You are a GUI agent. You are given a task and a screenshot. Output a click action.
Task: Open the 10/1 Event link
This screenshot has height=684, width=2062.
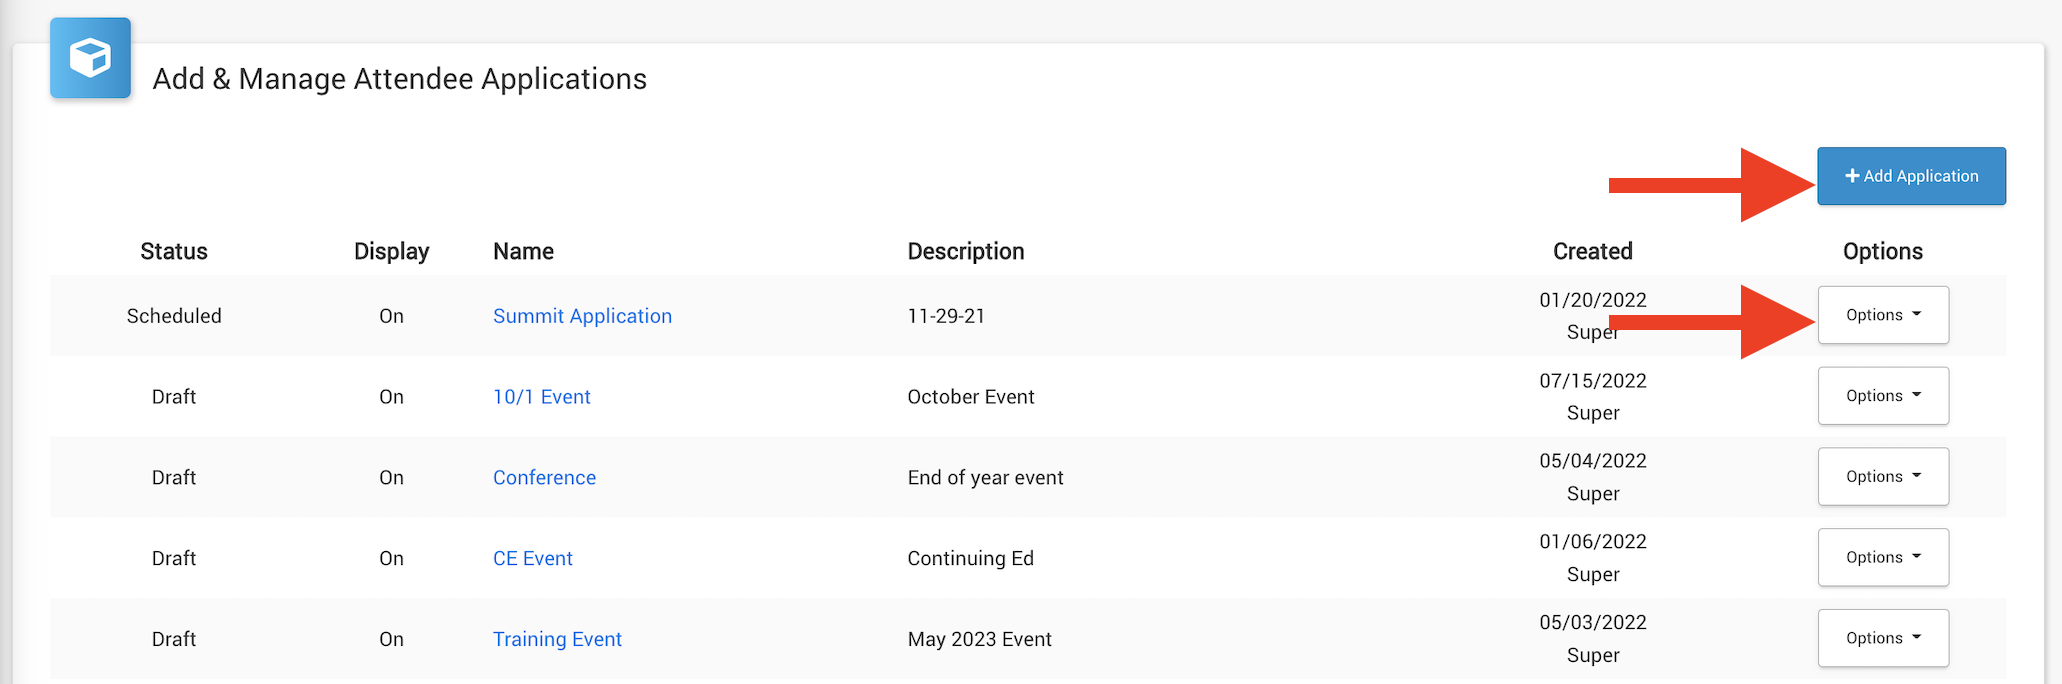click(541, 397)
